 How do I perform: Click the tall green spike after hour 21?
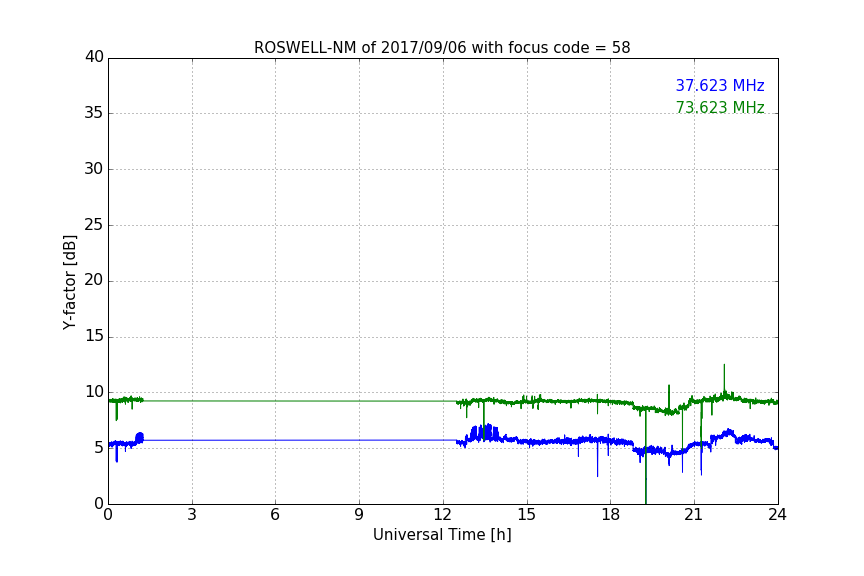[x=724, y=379]
